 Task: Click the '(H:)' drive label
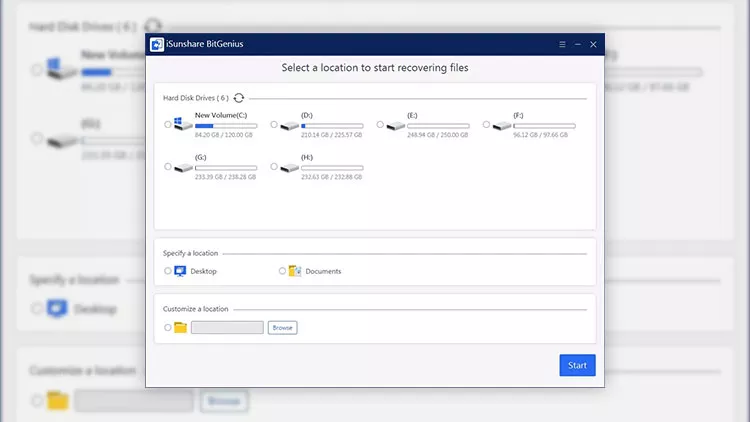pos(307,157)
